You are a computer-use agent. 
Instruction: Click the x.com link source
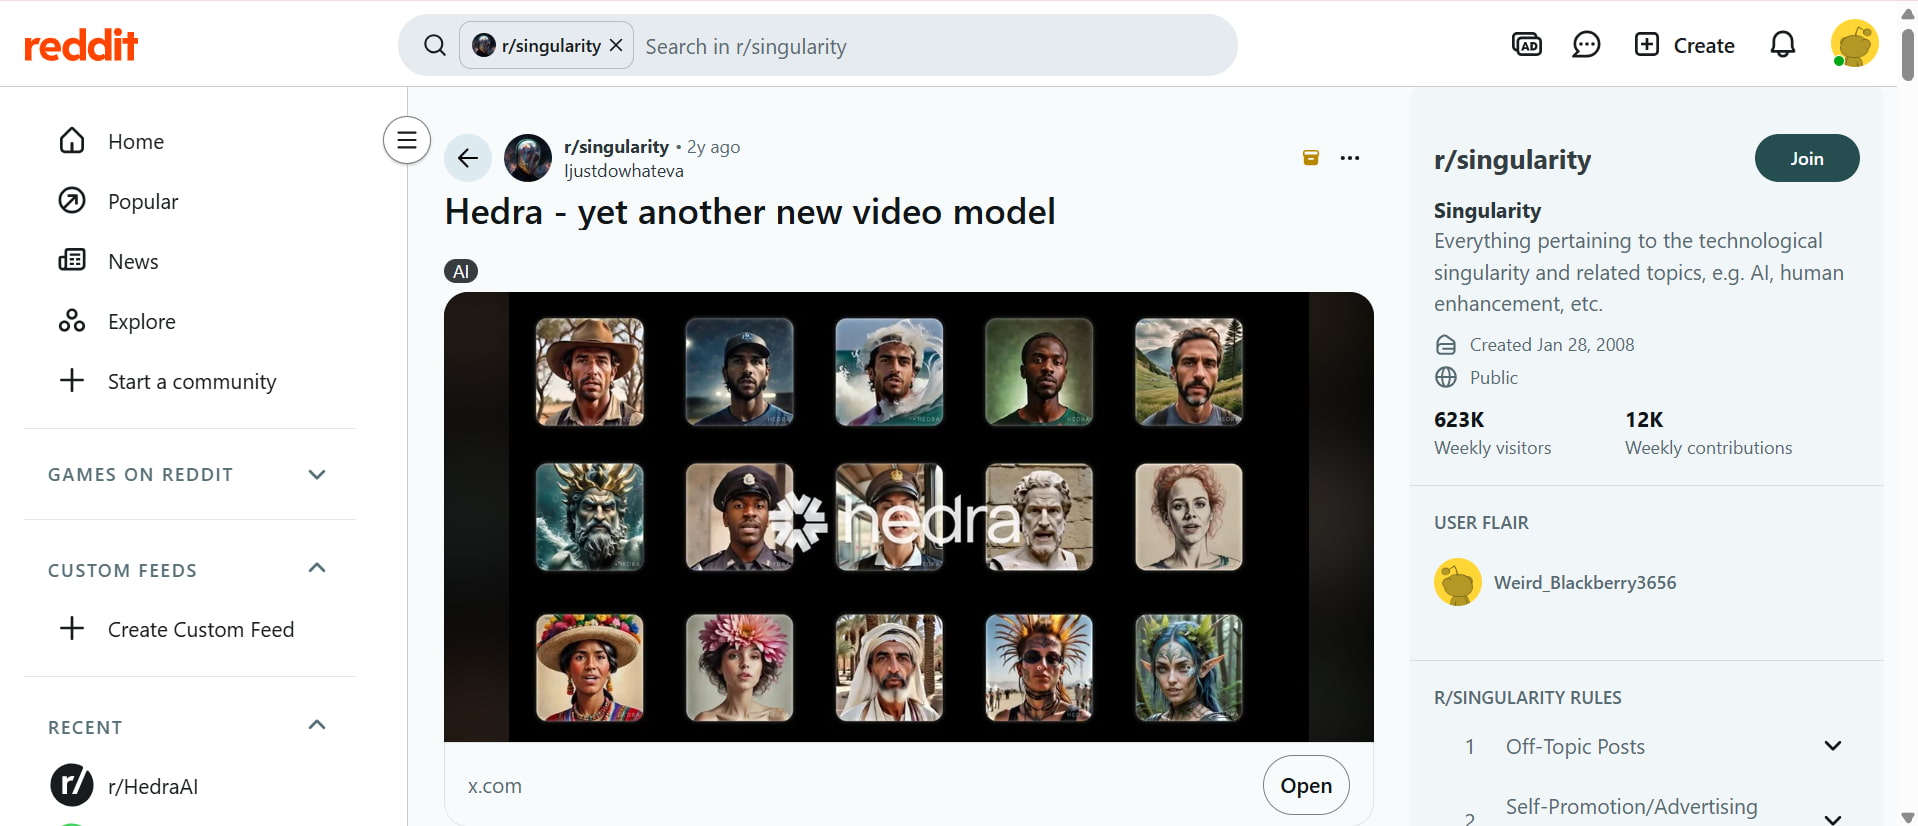pos(495,786)
